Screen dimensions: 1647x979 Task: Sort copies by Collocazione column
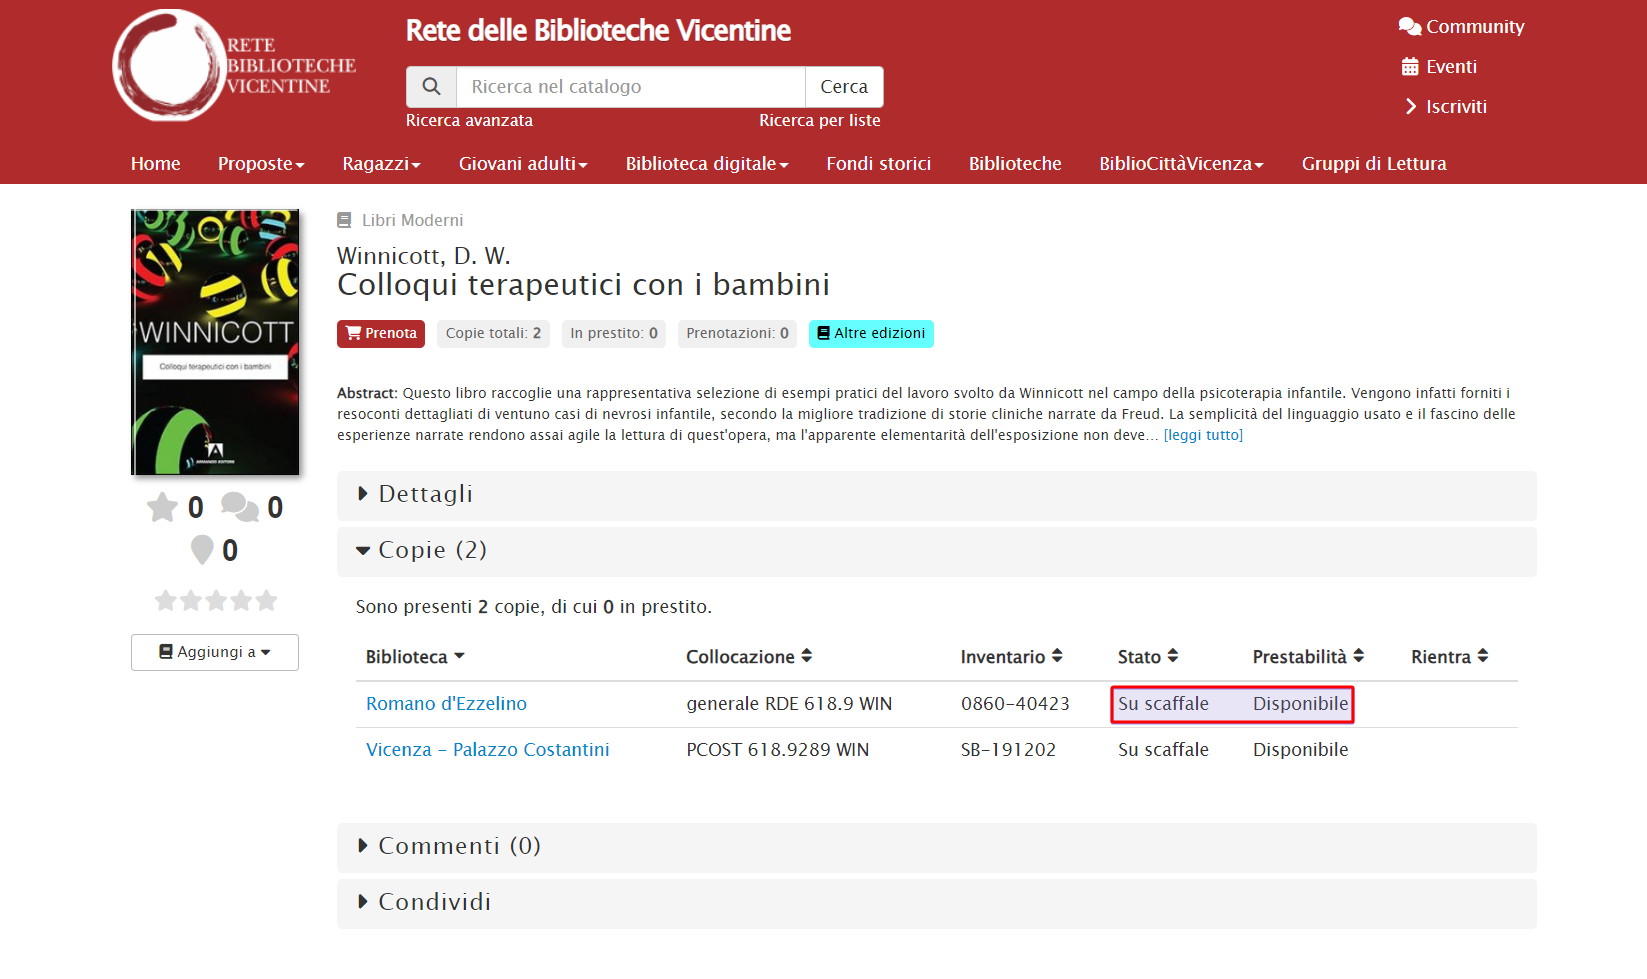(x=748, y=657)
